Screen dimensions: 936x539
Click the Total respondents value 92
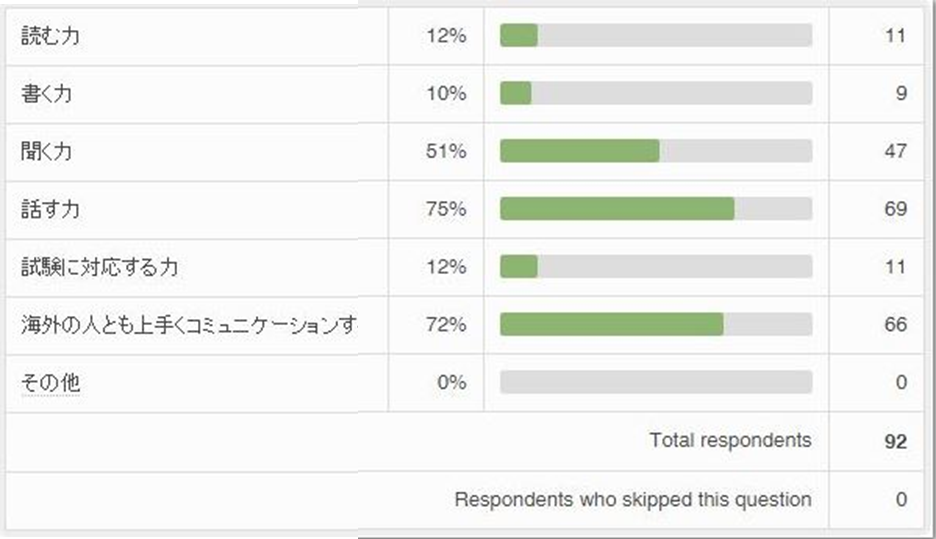(895, 441)
